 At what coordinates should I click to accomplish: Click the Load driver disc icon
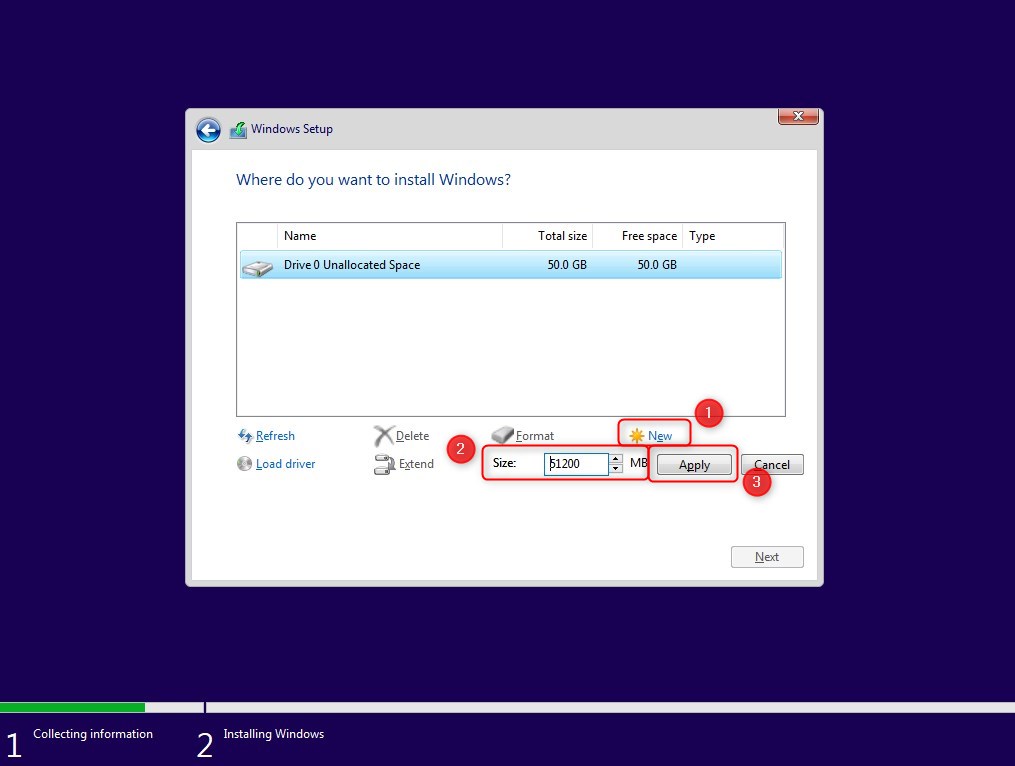[x=245, y=464]
